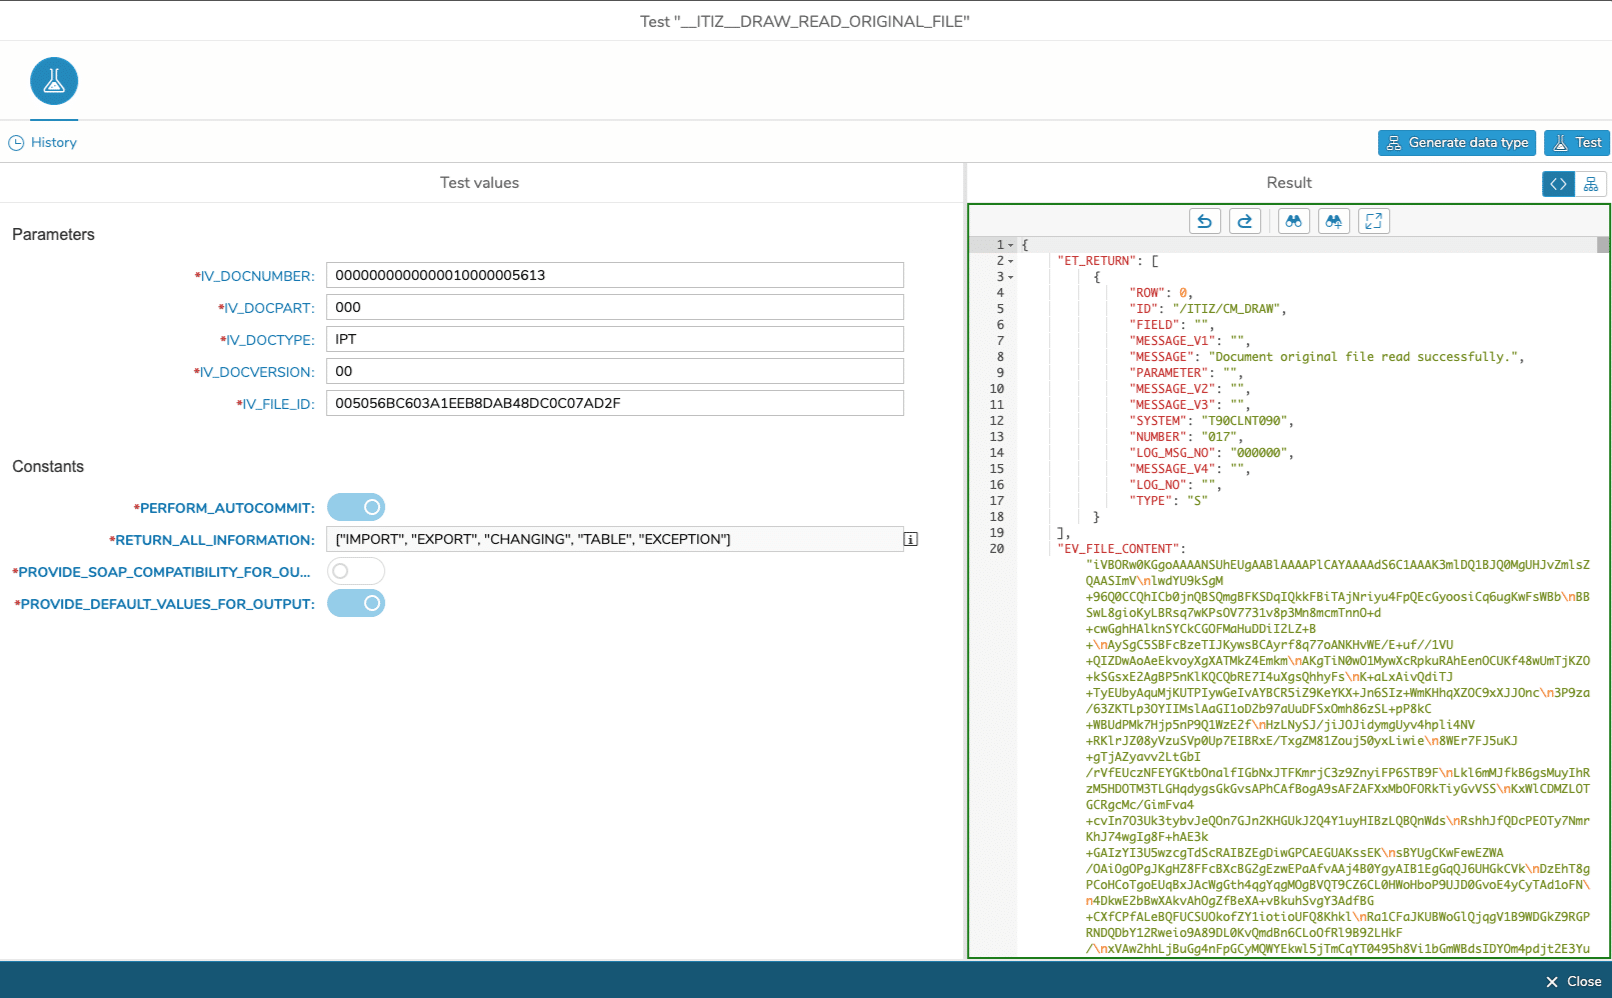Collapse the root JSON object on line 1
Viewport: 1612px width, 998px height.
(1012, 244)
